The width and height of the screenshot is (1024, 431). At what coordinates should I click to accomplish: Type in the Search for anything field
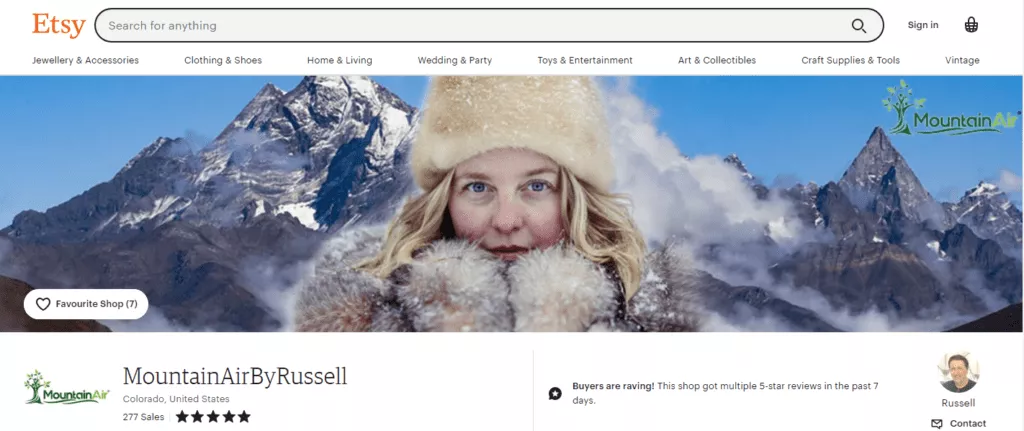coord(470,26)
